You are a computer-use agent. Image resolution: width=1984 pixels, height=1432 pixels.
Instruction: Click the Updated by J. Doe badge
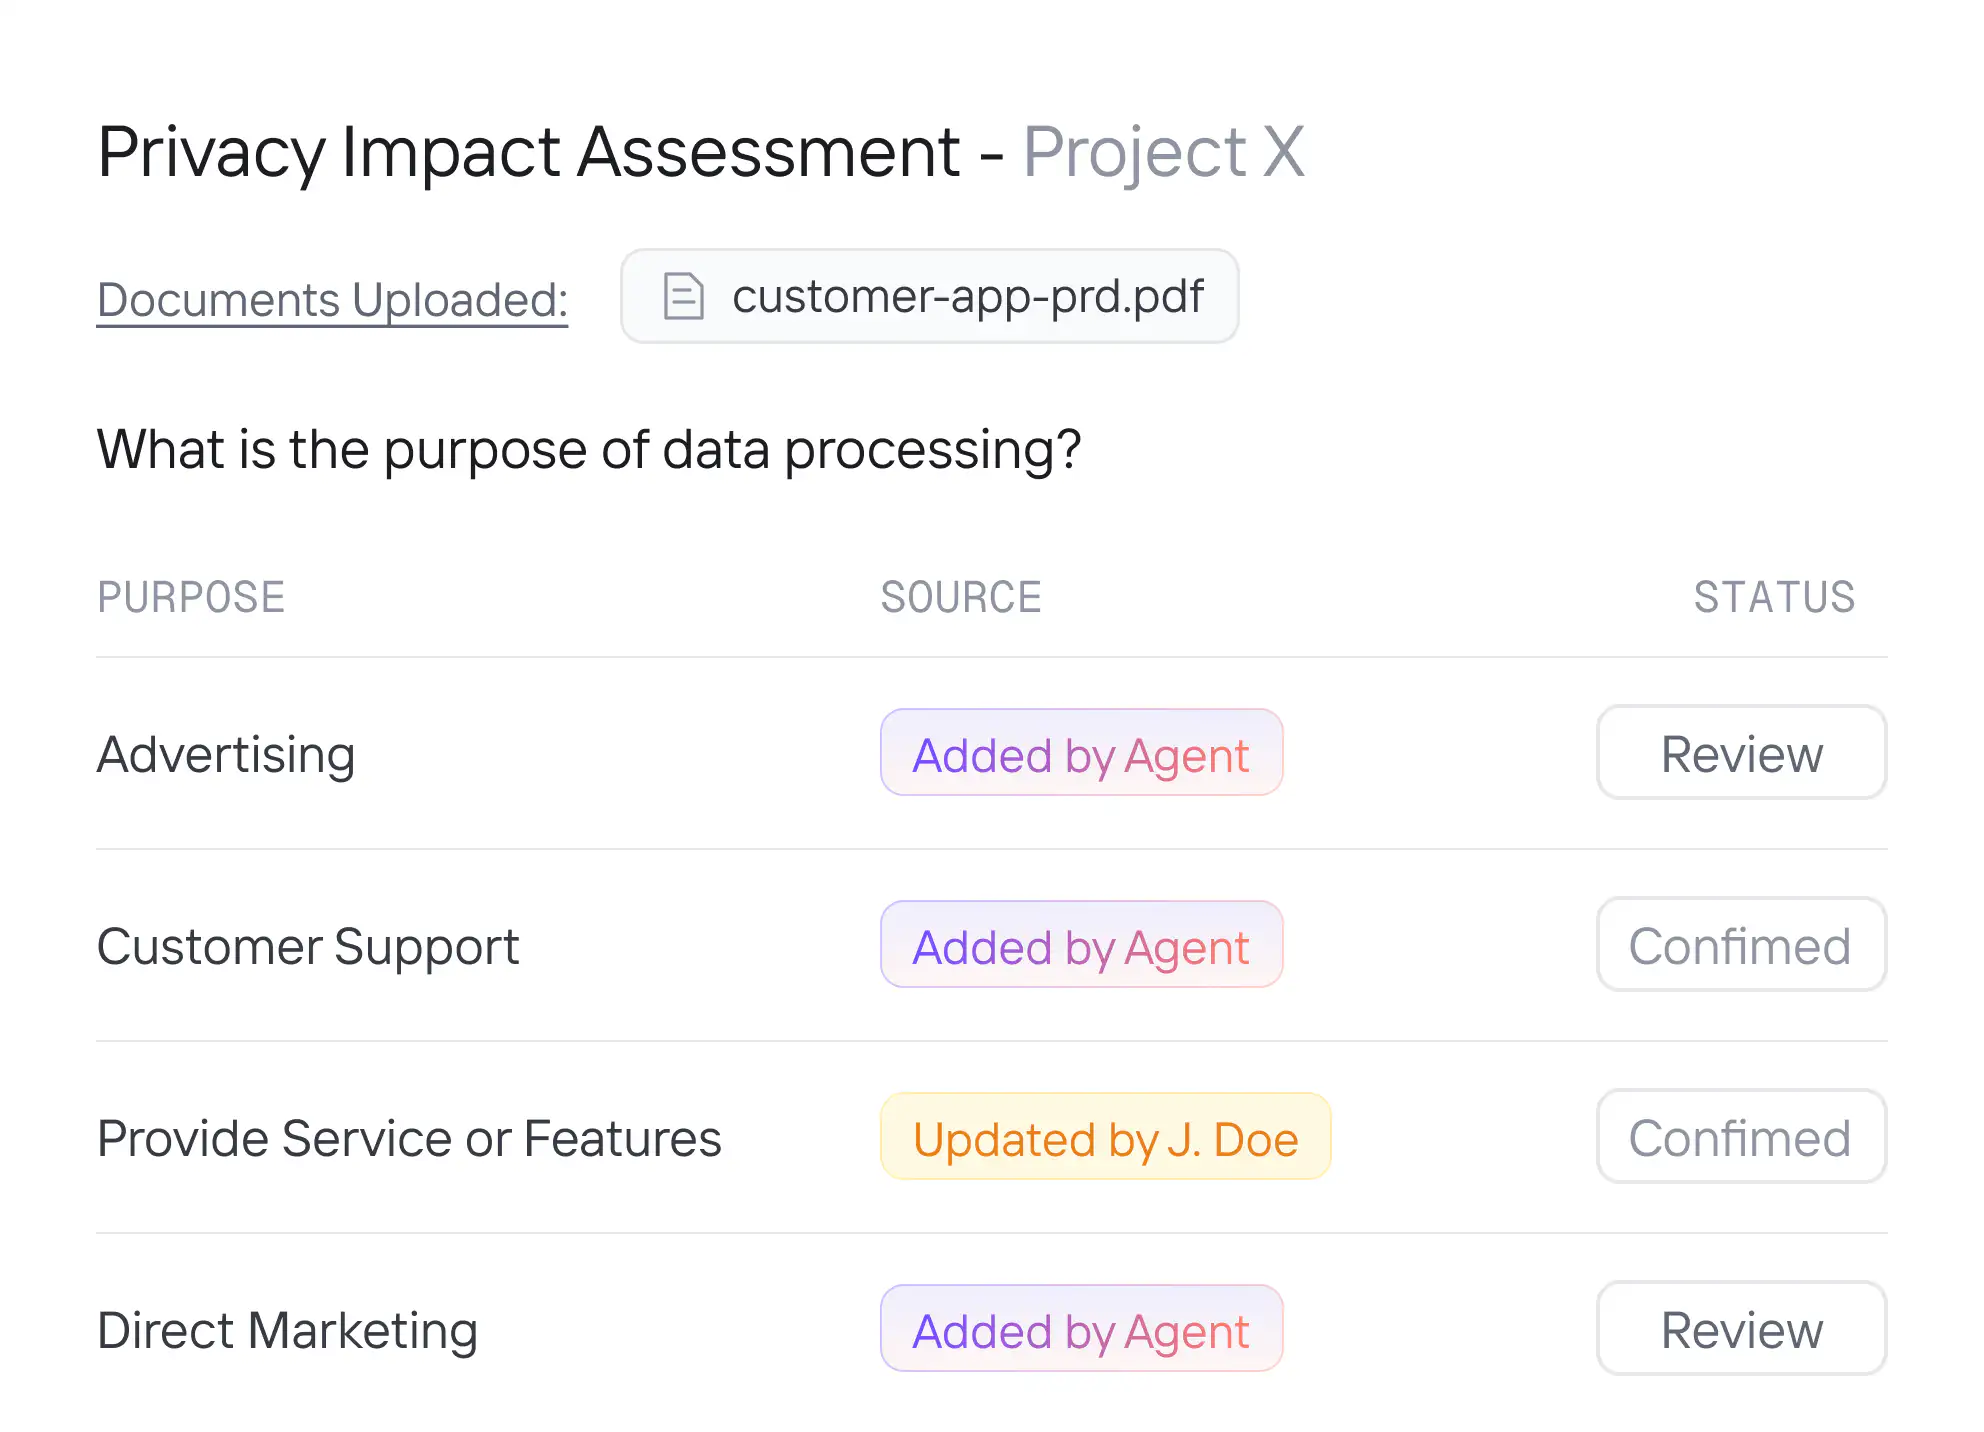pos(1105,1137)
